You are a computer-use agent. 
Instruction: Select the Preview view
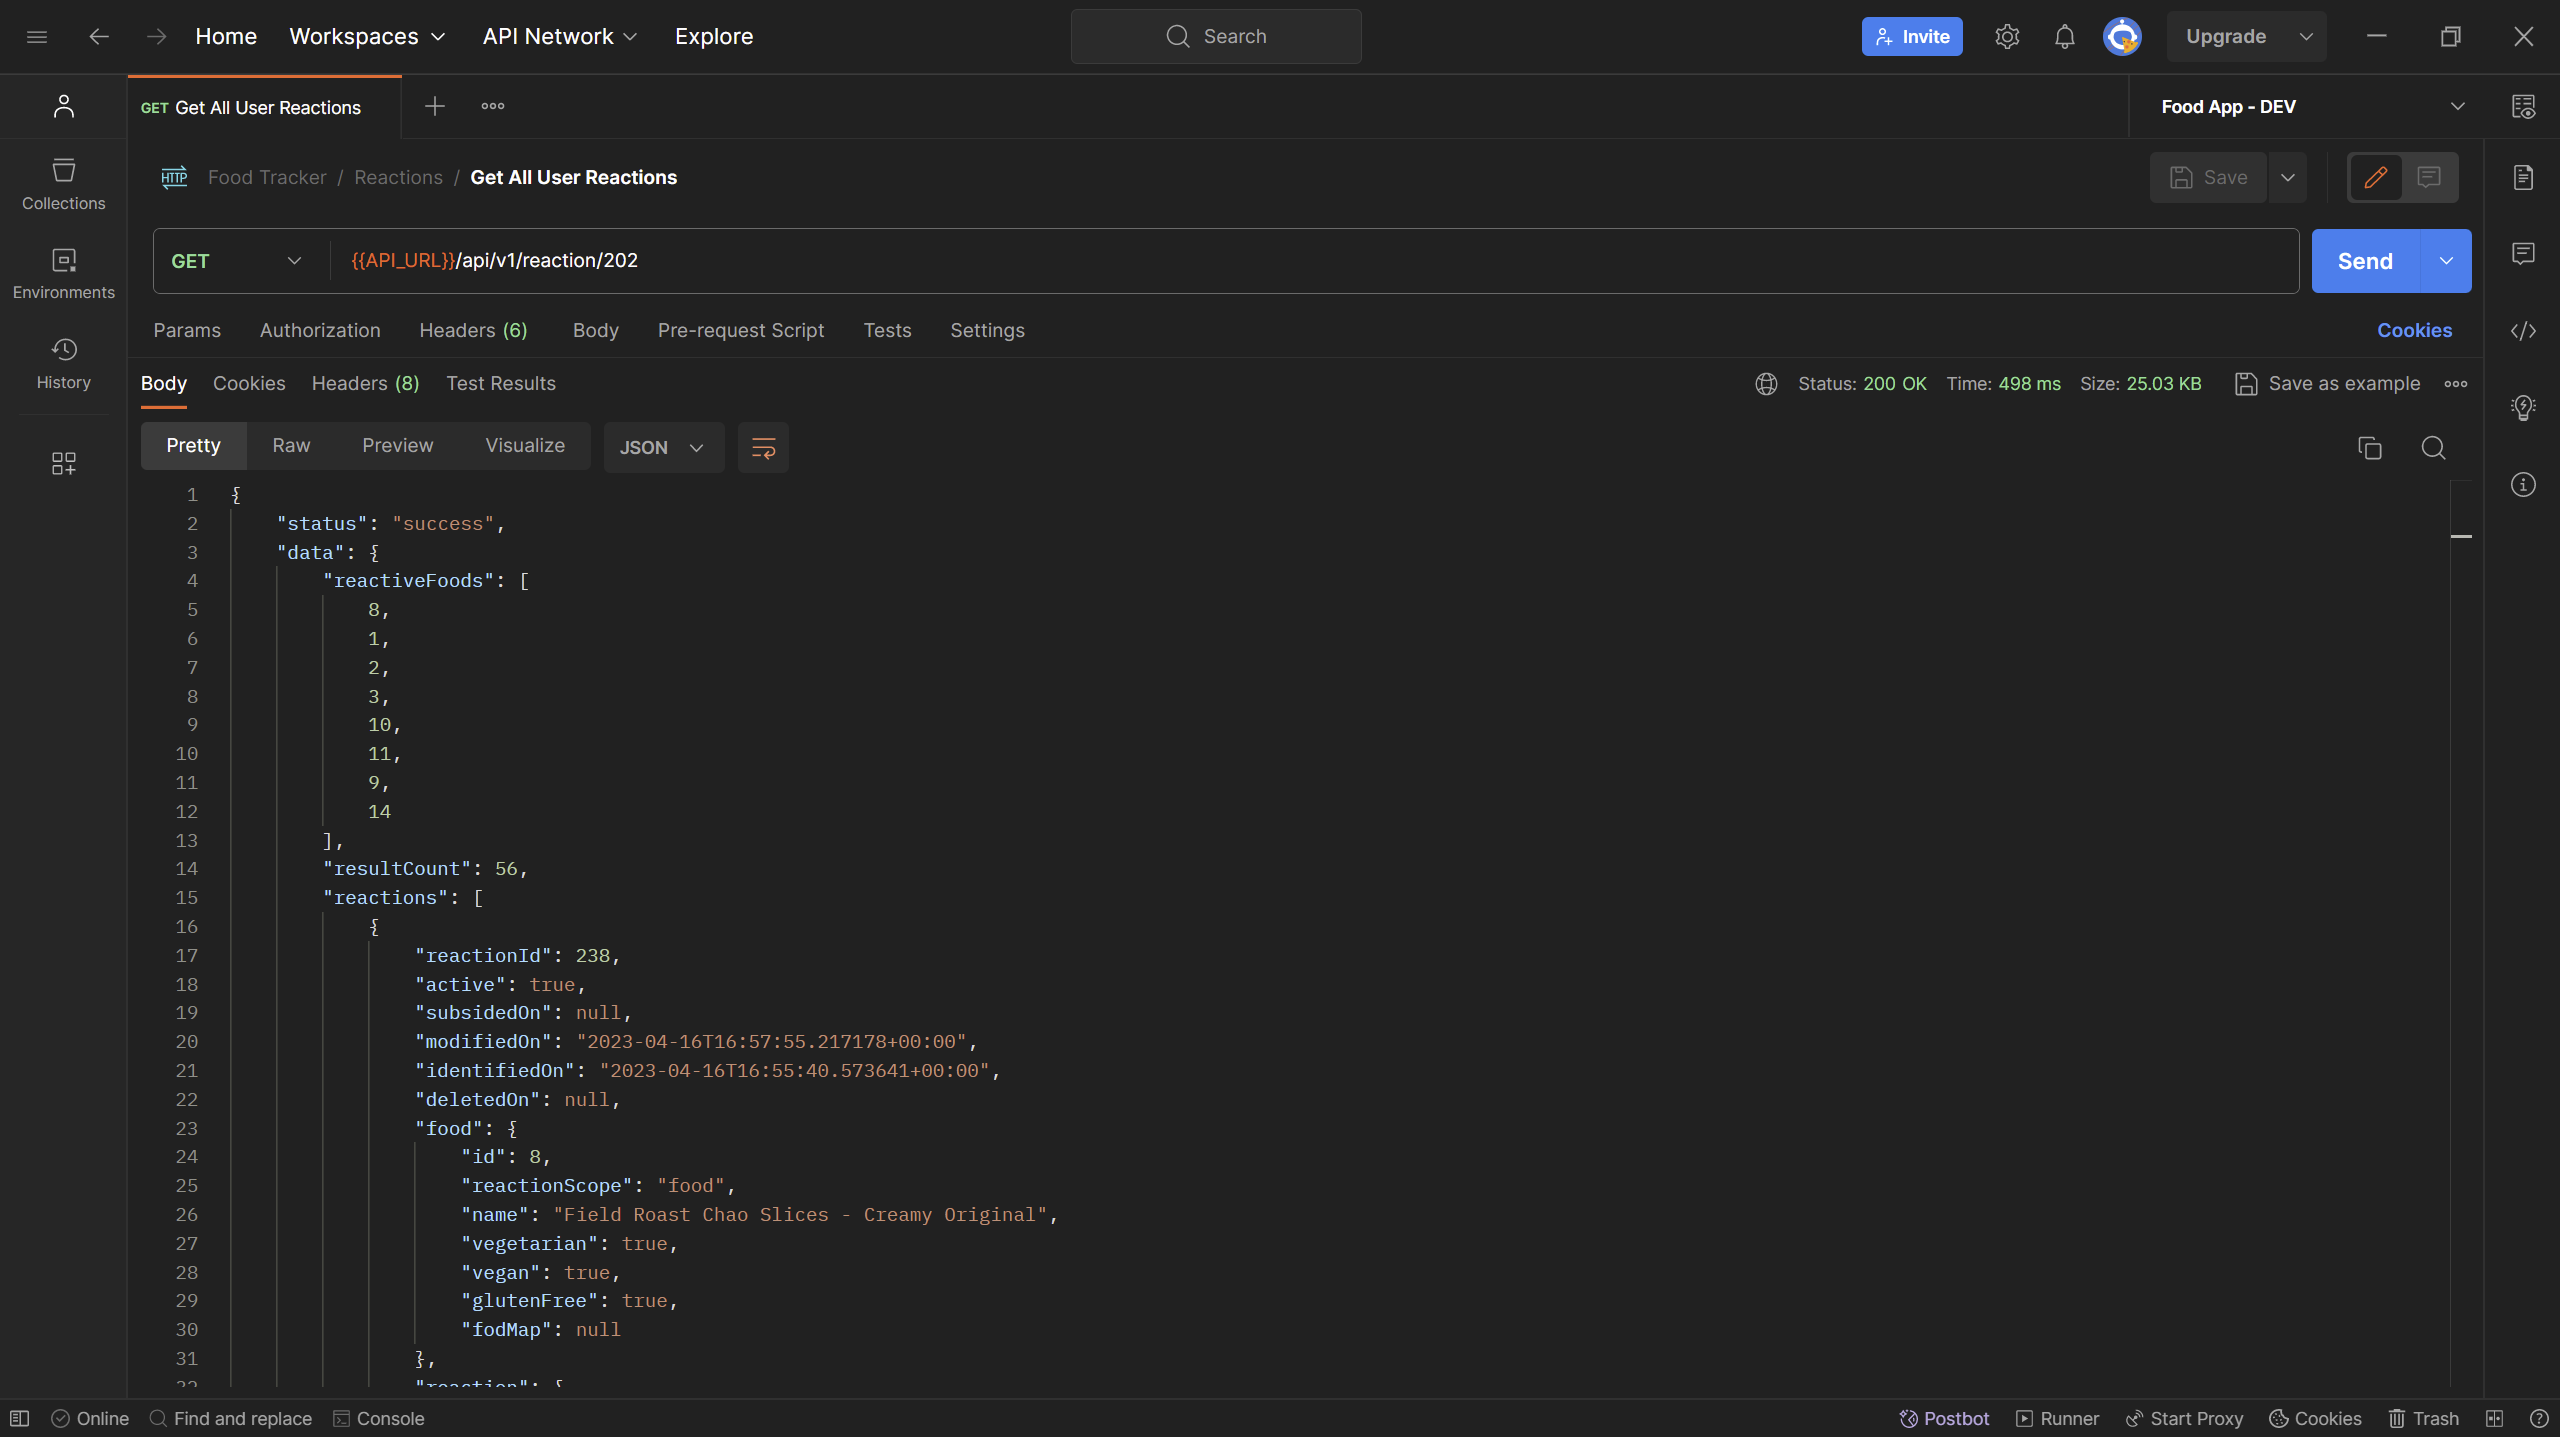[397, 446]
